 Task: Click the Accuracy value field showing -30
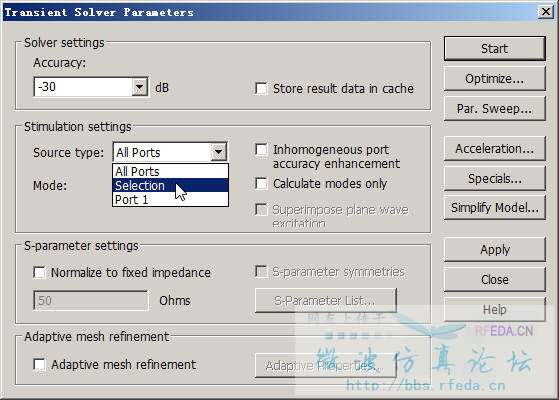pos(83,87)
